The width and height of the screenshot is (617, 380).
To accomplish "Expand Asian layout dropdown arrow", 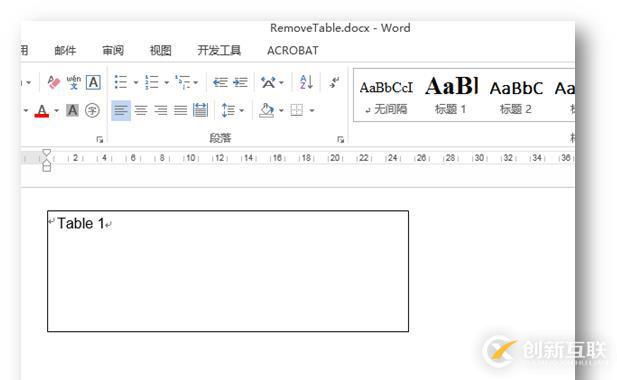I will tap(281, 83).
